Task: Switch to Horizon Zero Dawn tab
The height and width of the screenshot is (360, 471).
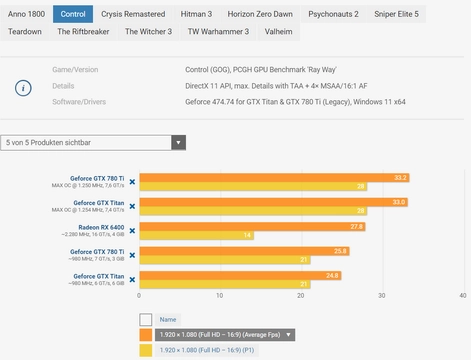Action: pos(260,14)
